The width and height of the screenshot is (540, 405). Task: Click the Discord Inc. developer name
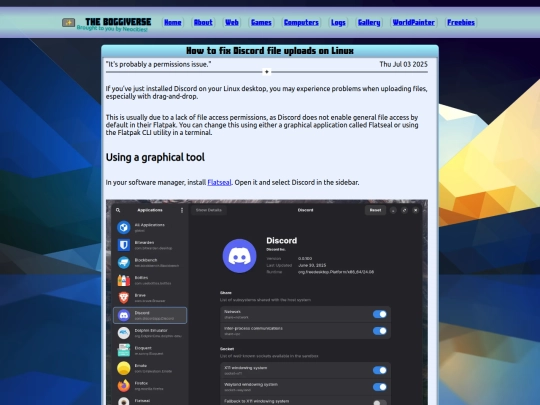coord(276,249)
